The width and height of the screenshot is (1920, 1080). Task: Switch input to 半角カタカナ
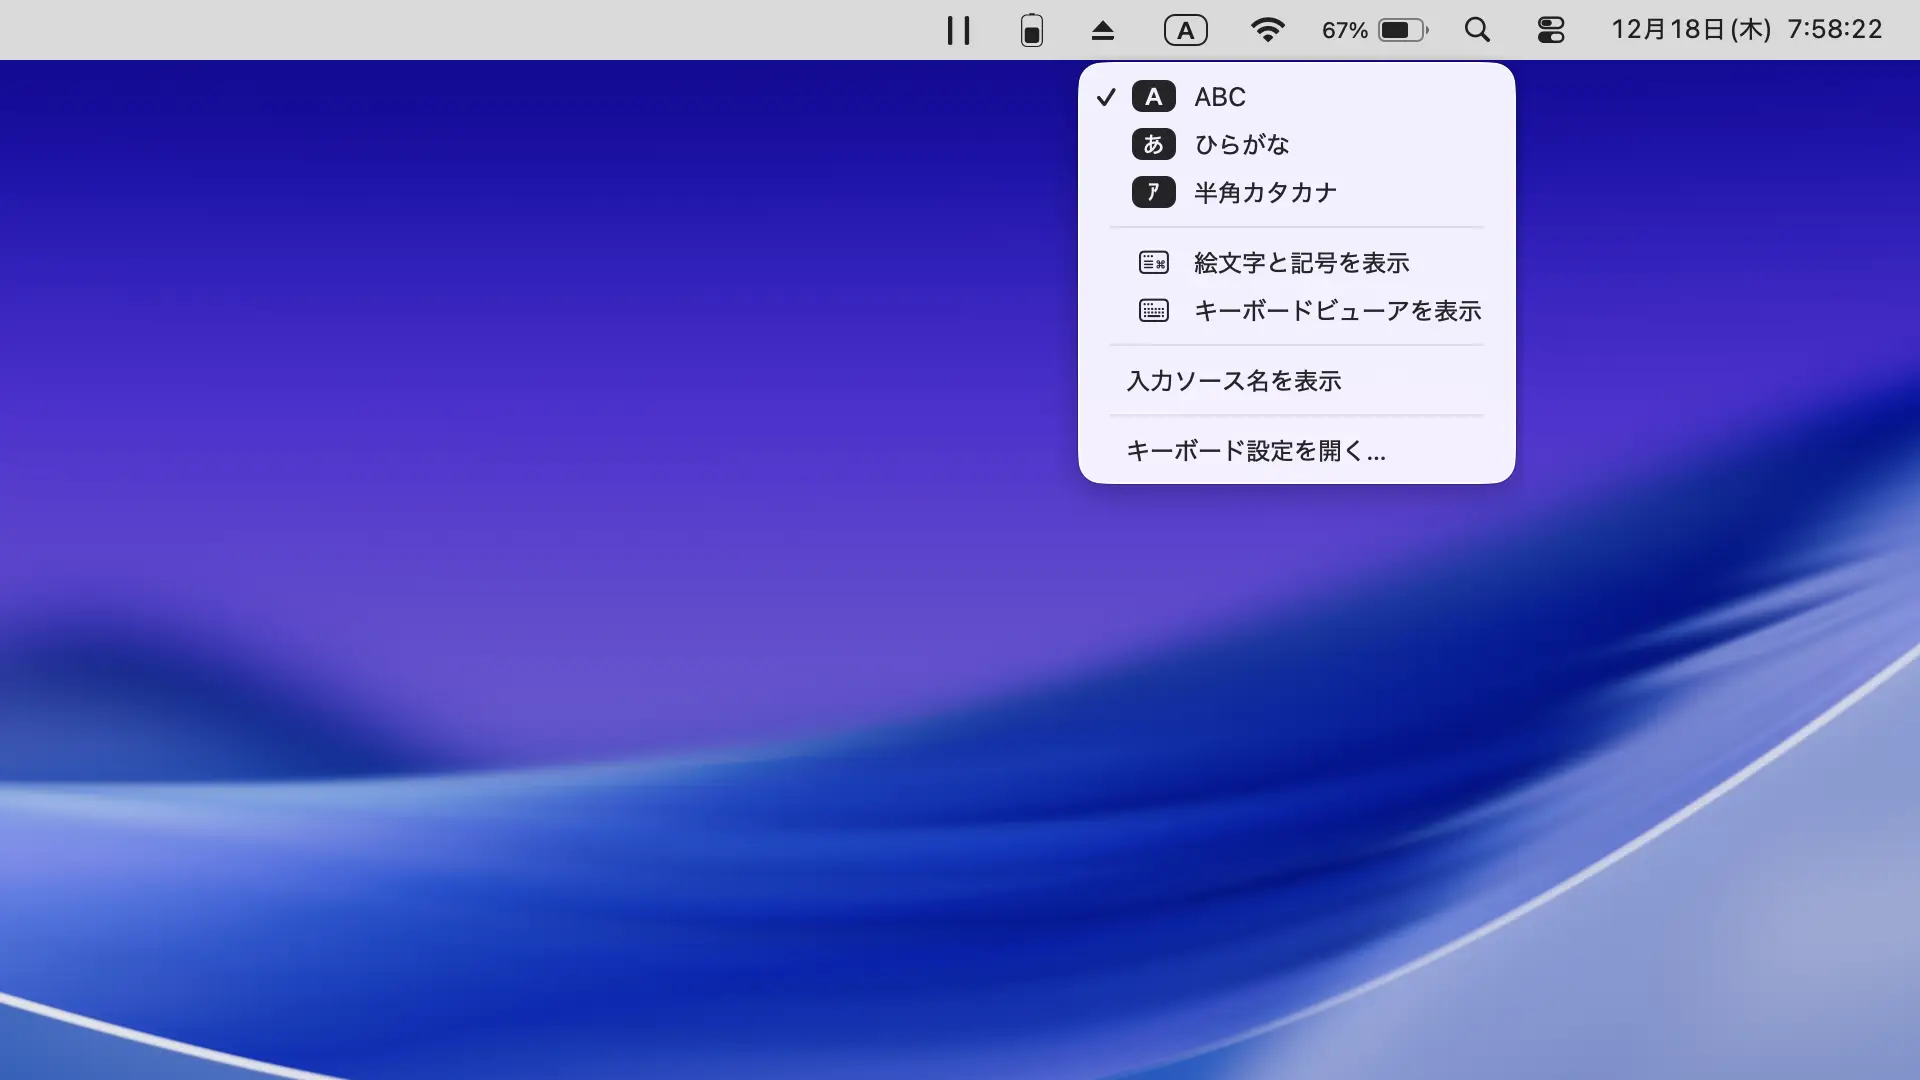point(1265,192)
